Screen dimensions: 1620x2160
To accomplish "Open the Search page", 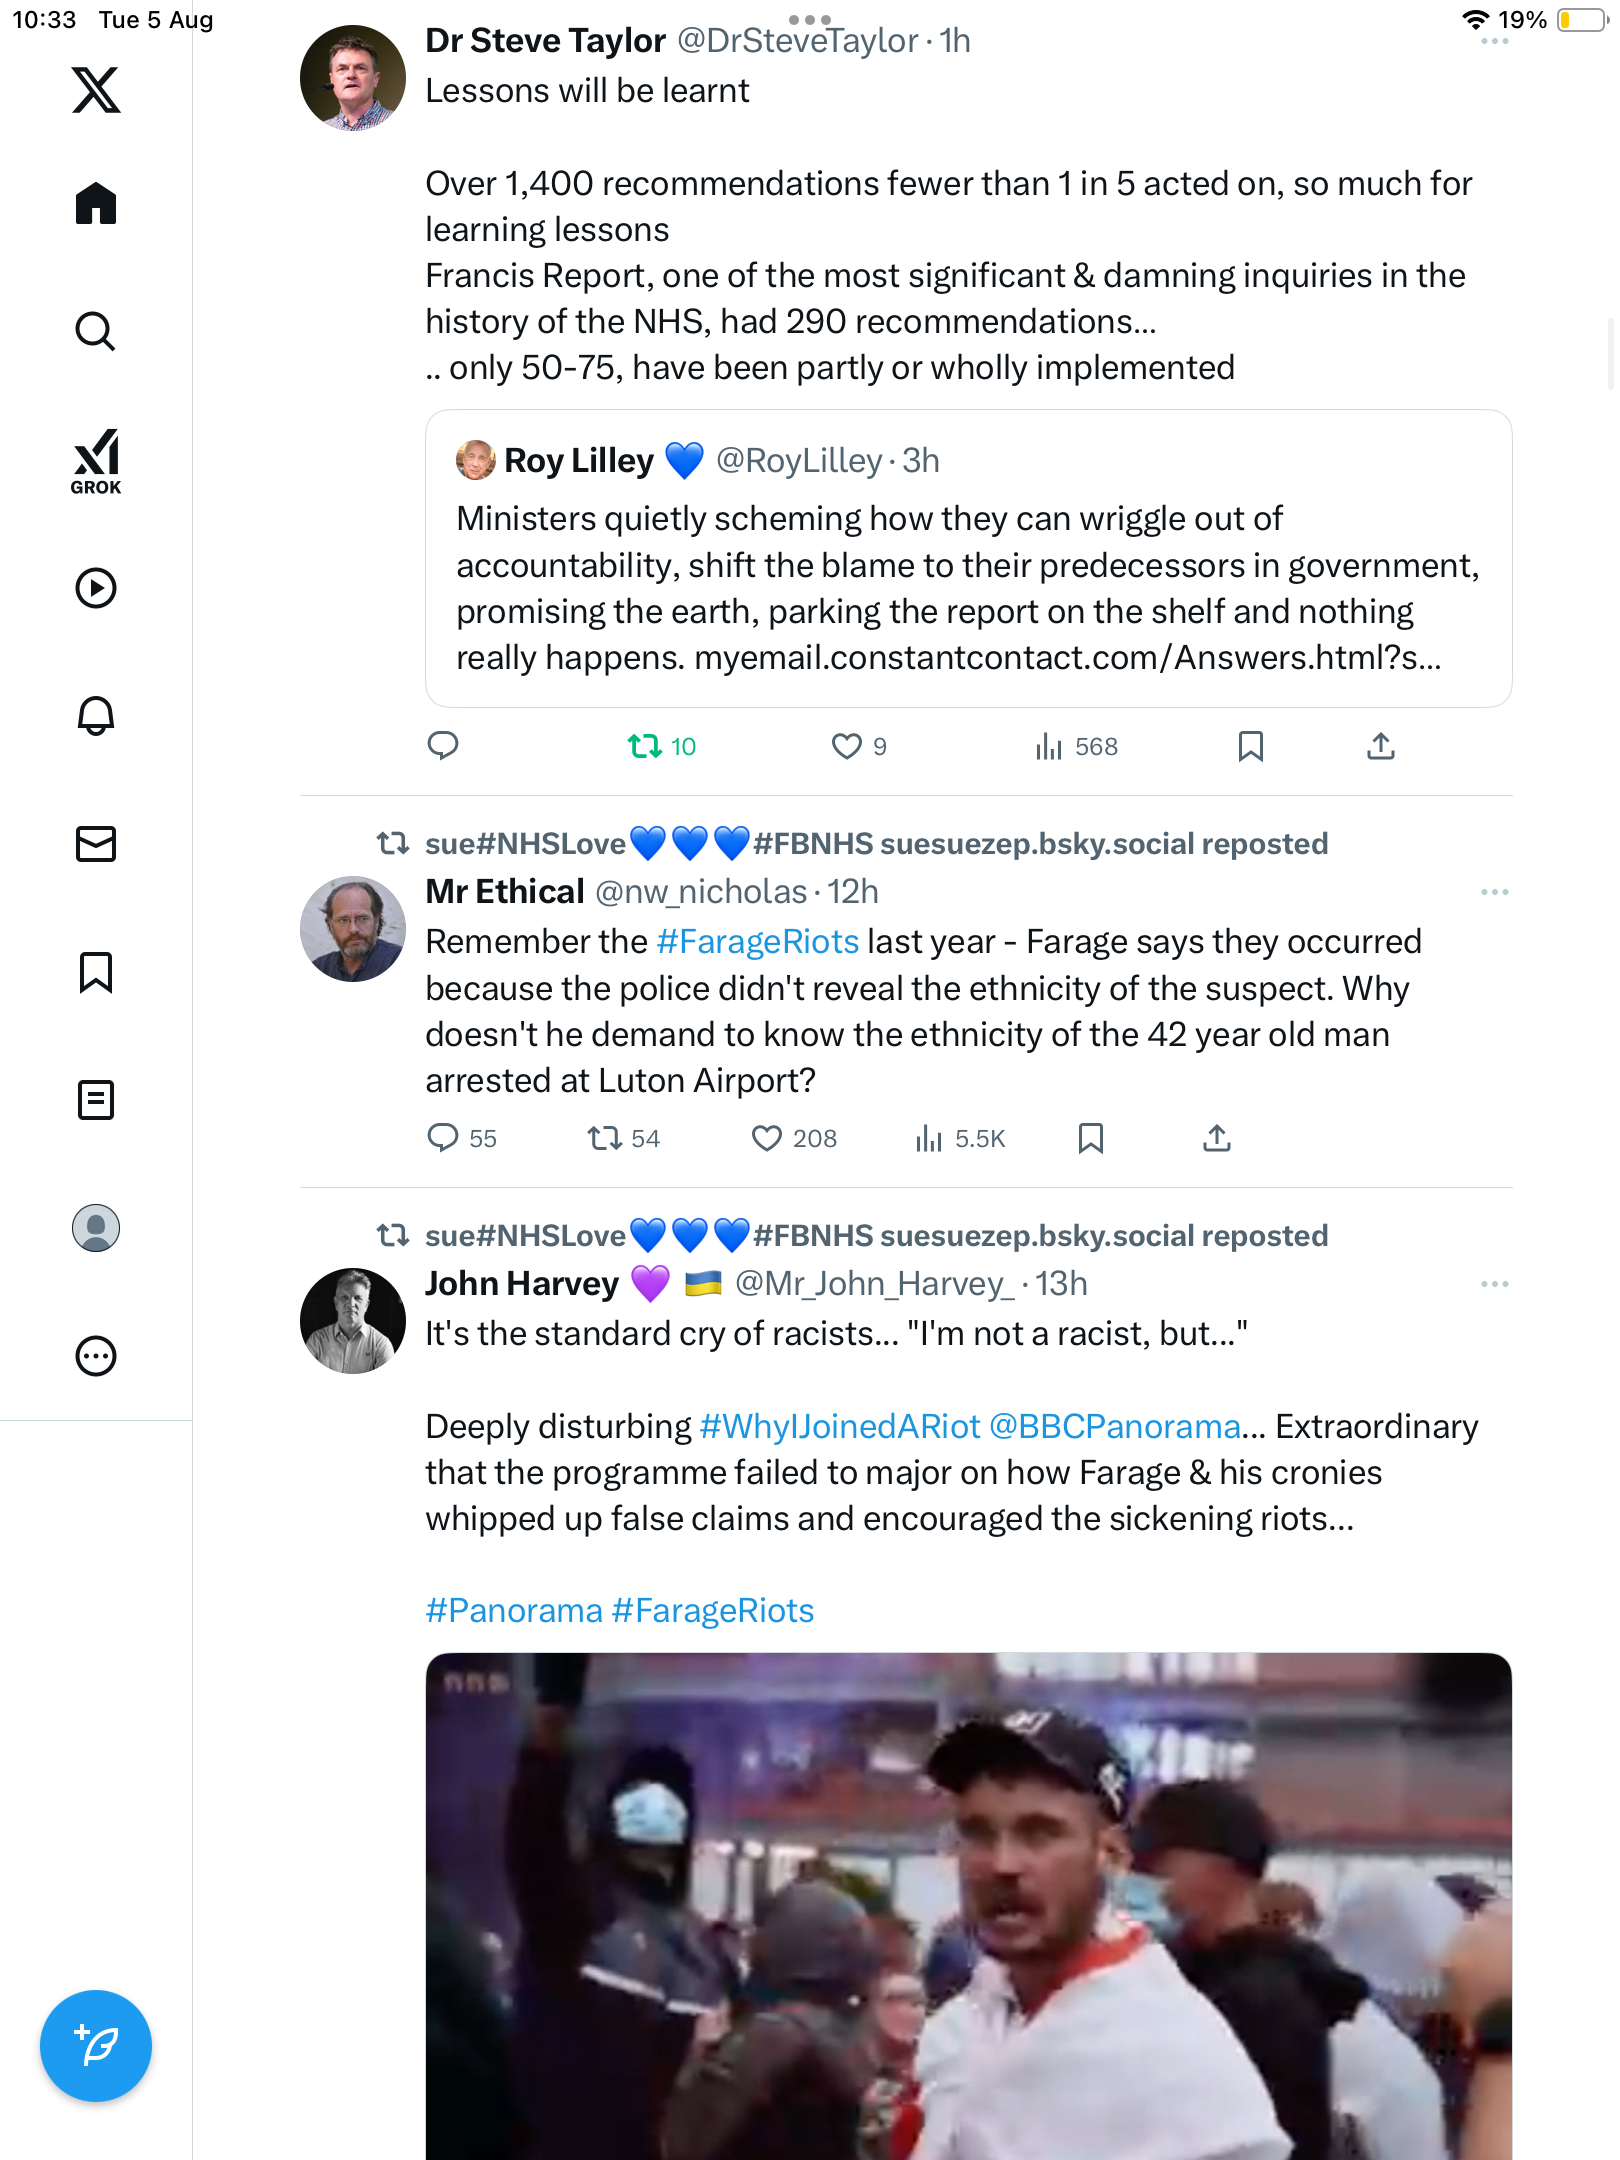I will click(96, 331).
